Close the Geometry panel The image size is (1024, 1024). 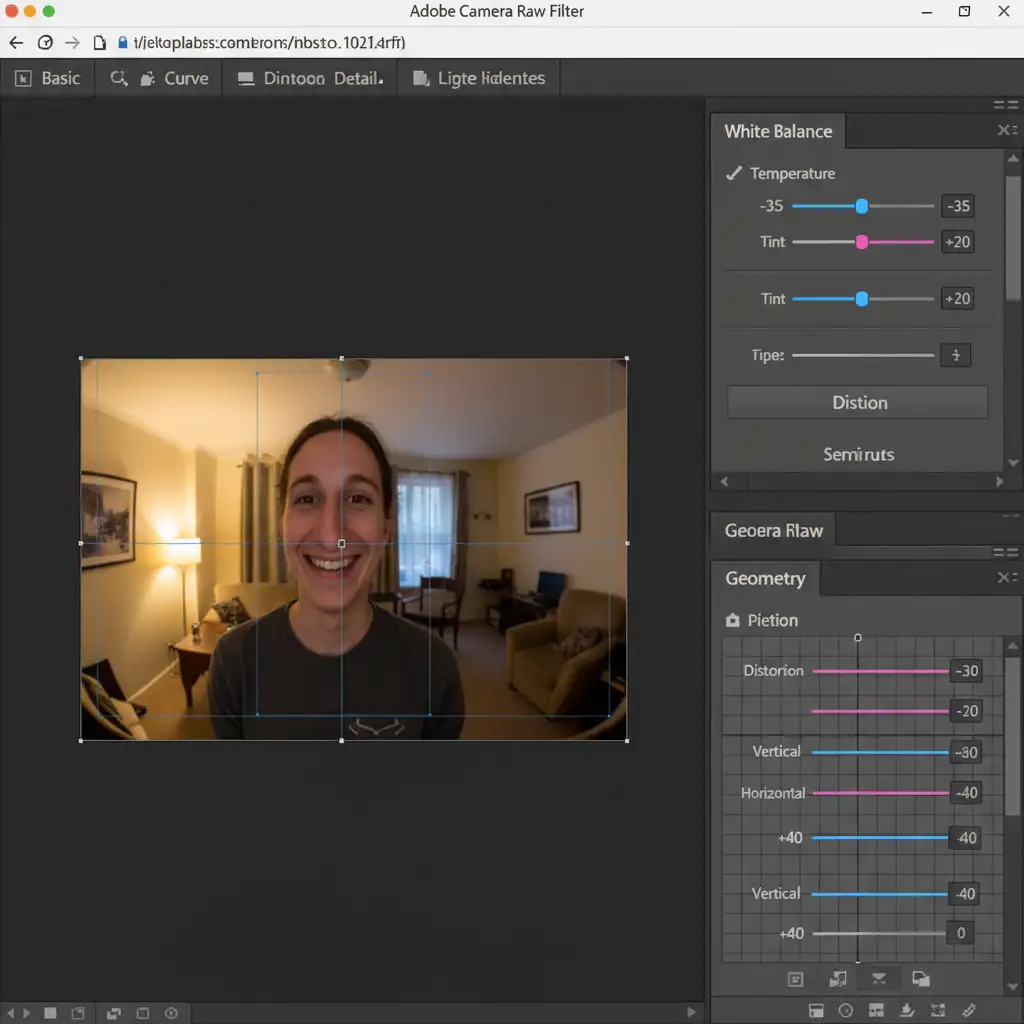pyautogui.click(x=1006, y=578)
